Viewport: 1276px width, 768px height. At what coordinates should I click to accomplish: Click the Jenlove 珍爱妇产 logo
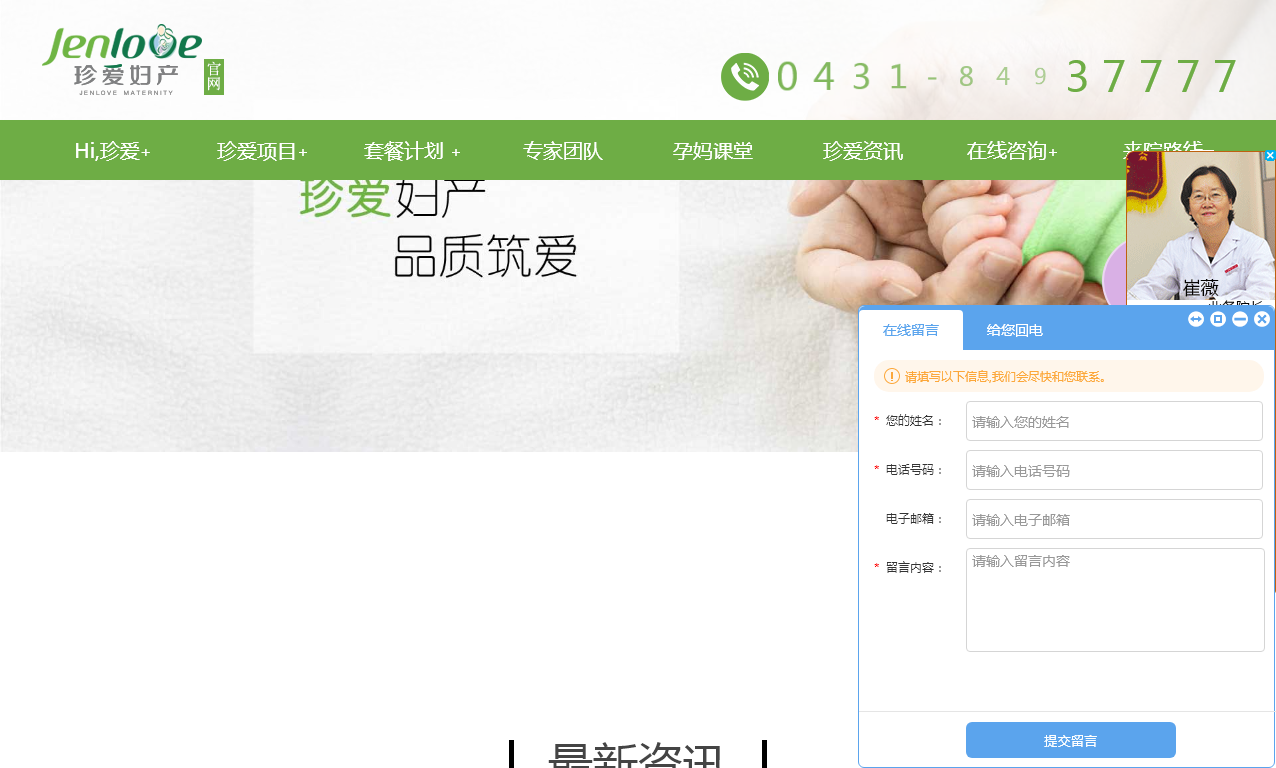(122, 60)
